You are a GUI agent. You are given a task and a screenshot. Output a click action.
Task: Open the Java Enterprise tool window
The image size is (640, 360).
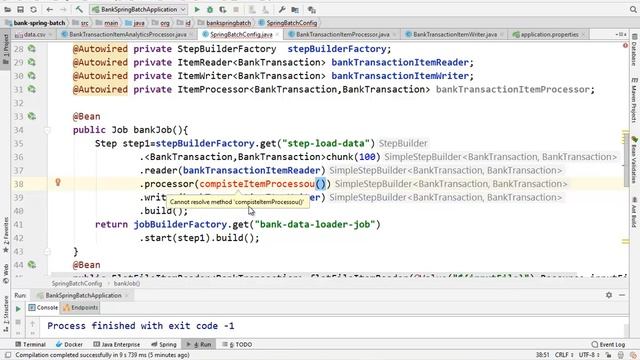pyautogui.click(x=117, y=344)
